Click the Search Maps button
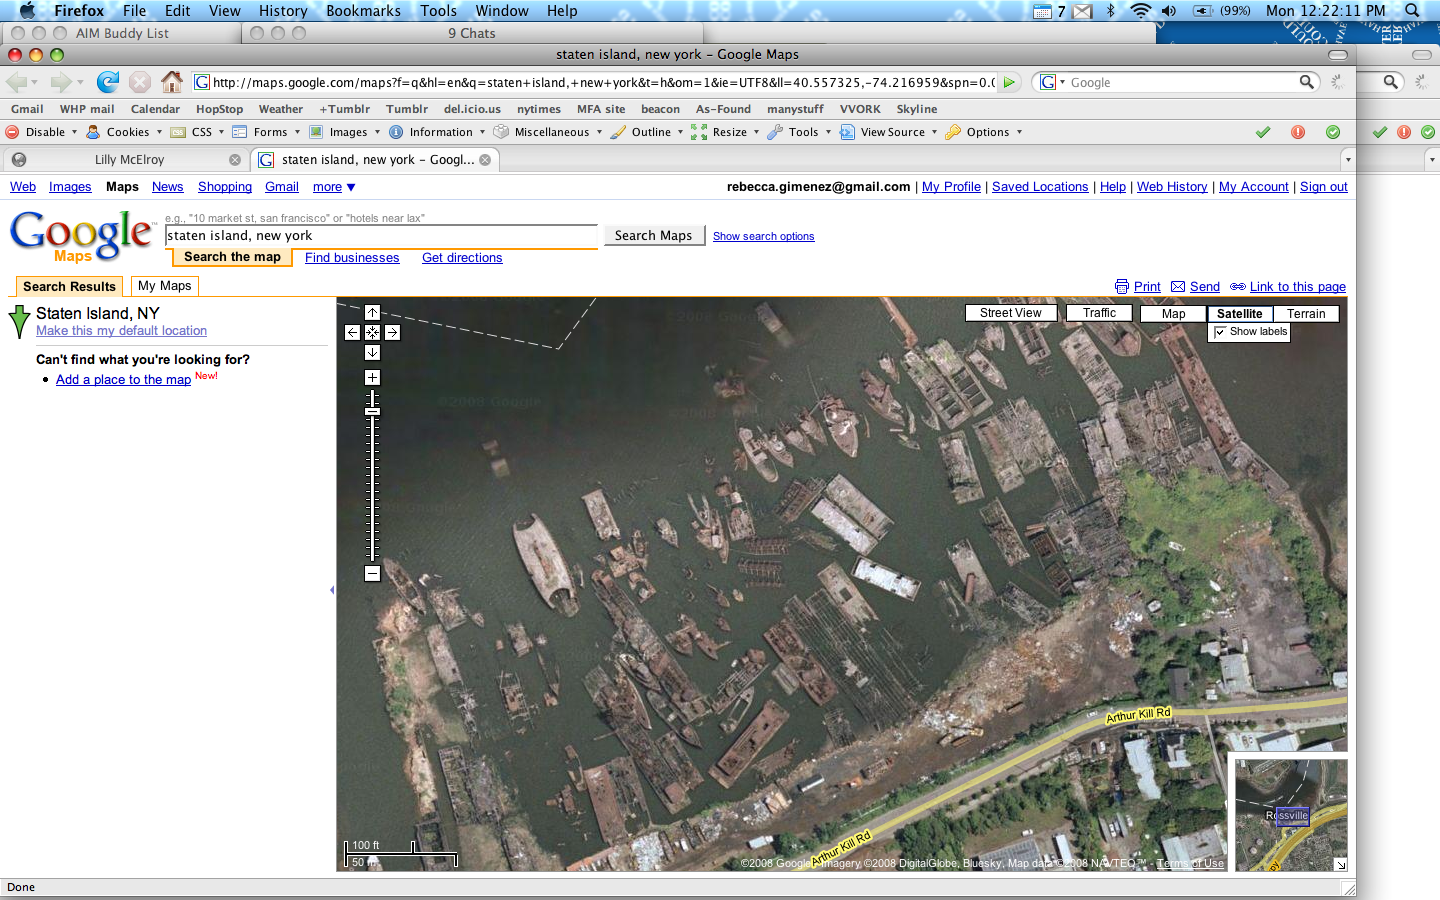1440x900 pixels. pos(653,235)
